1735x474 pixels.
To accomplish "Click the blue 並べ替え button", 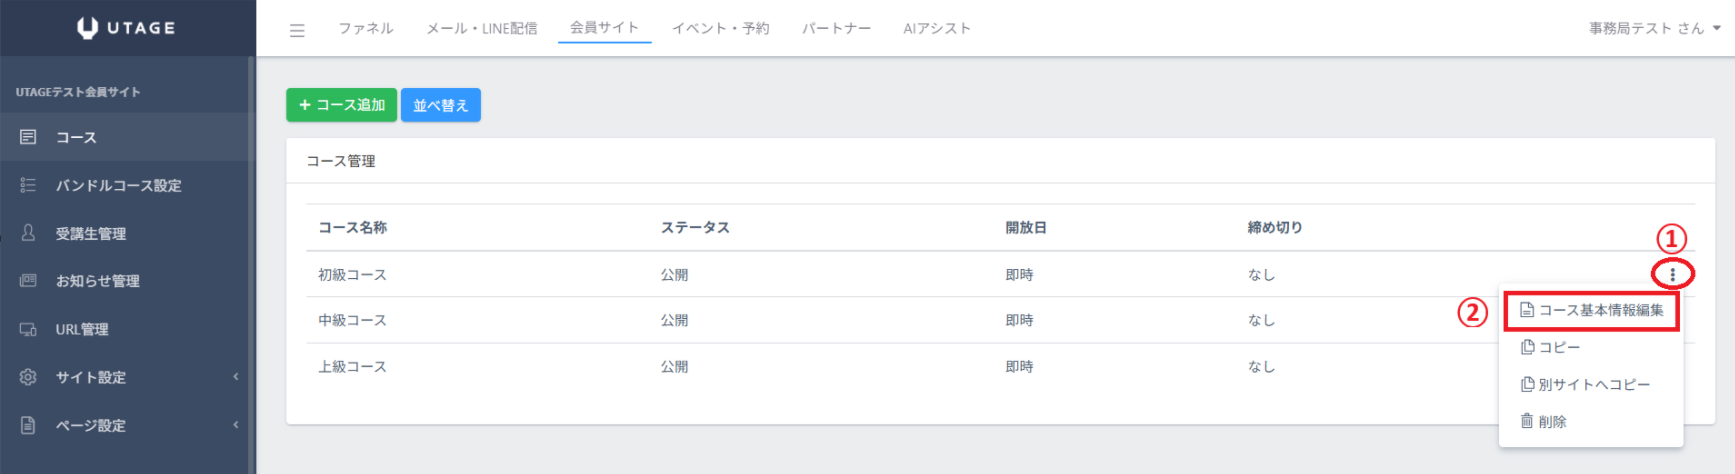I will [440, 105].
